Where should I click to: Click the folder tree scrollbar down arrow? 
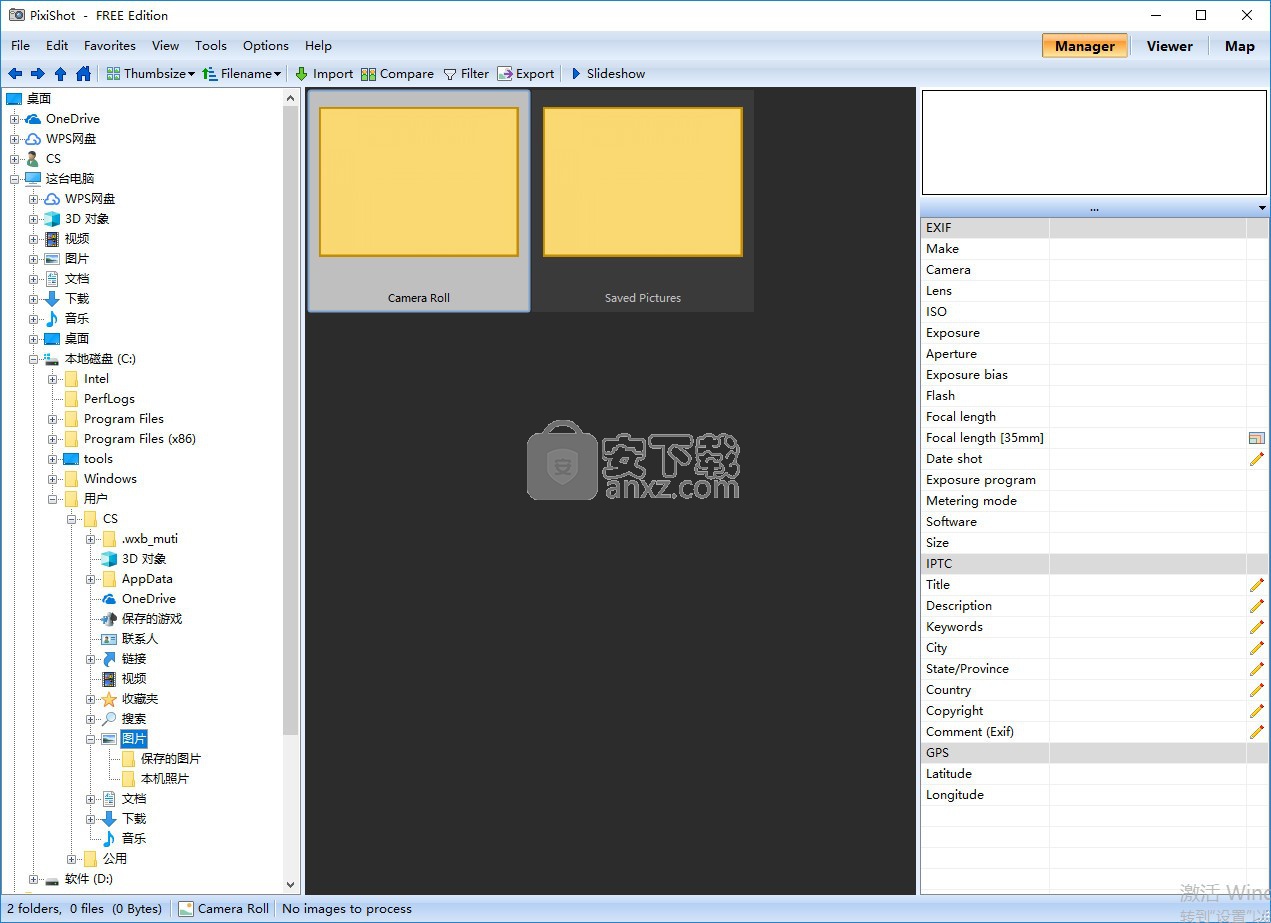(291, 884)
